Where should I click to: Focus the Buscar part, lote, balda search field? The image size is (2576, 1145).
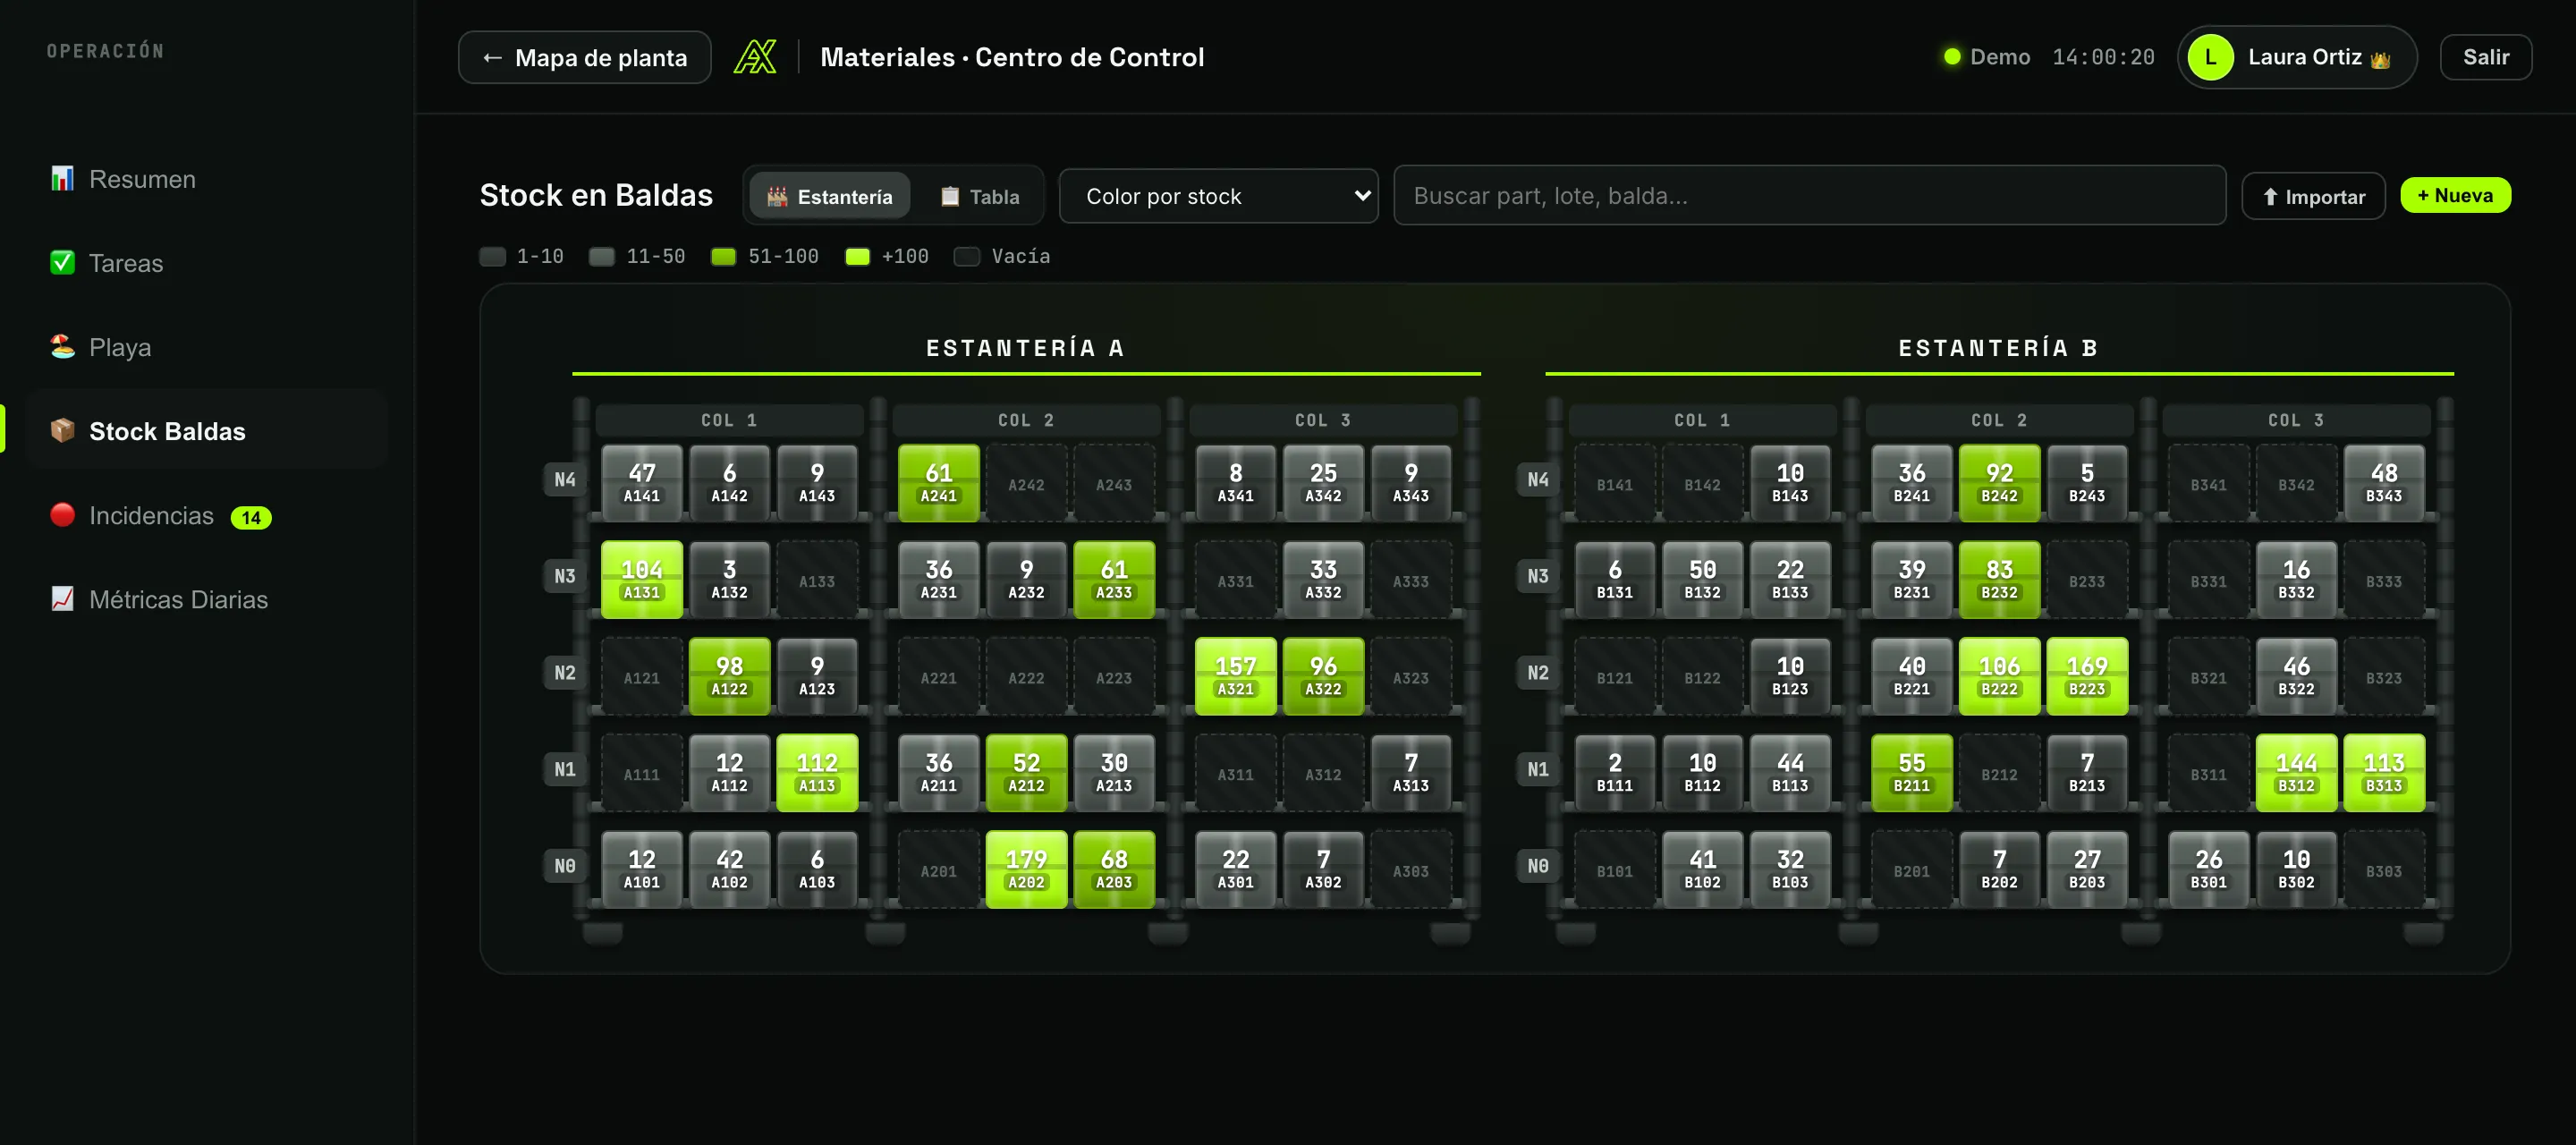[x=1809, y=196]
